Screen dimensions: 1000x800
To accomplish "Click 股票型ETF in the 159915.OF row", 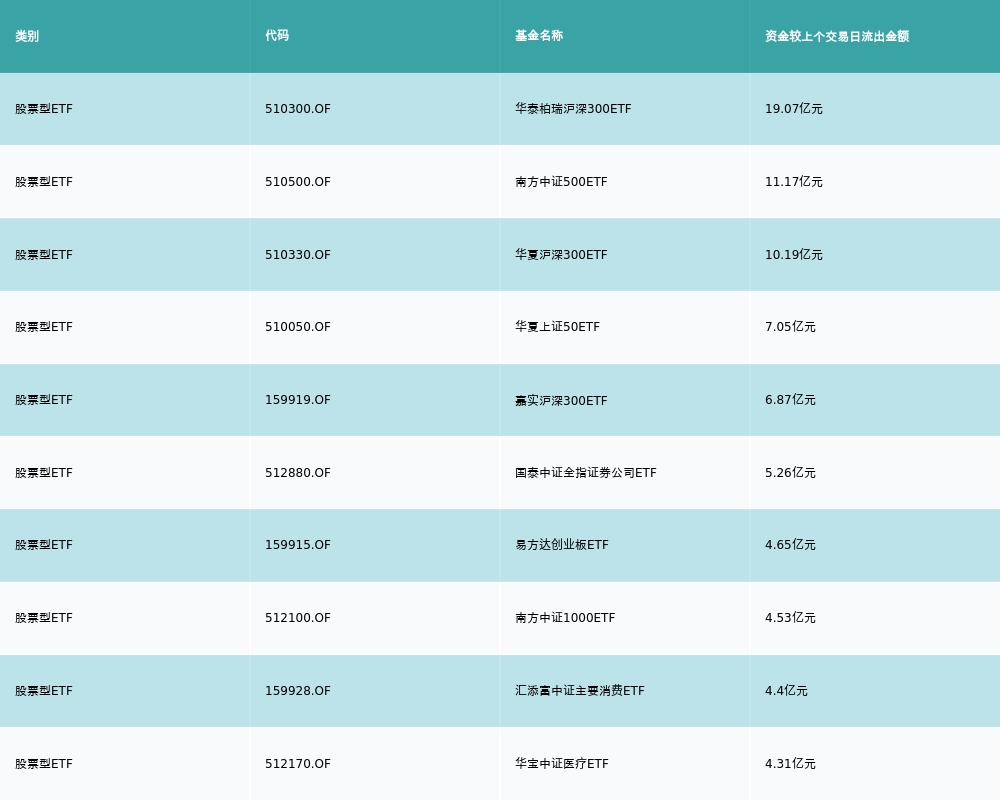I will [44, 545].
